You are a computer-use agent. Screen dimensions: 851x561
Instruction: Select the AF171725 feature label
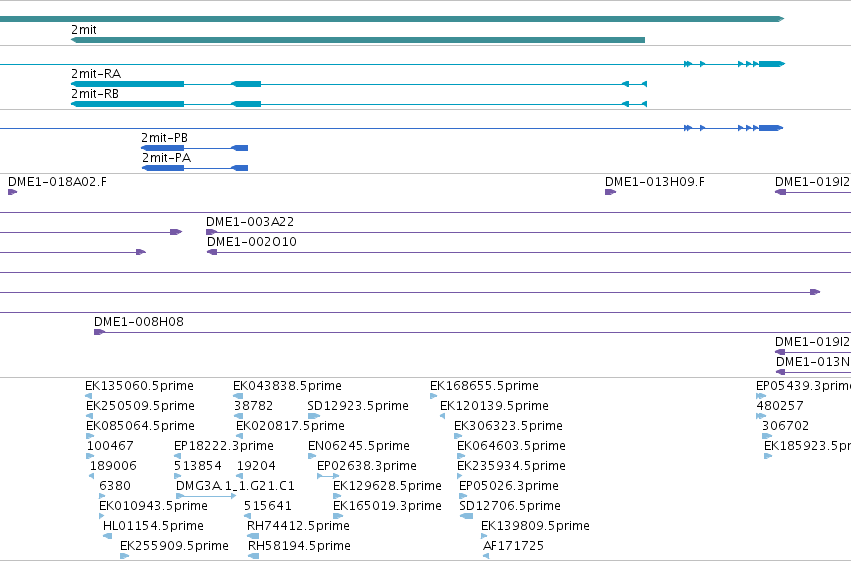(513, 546)
